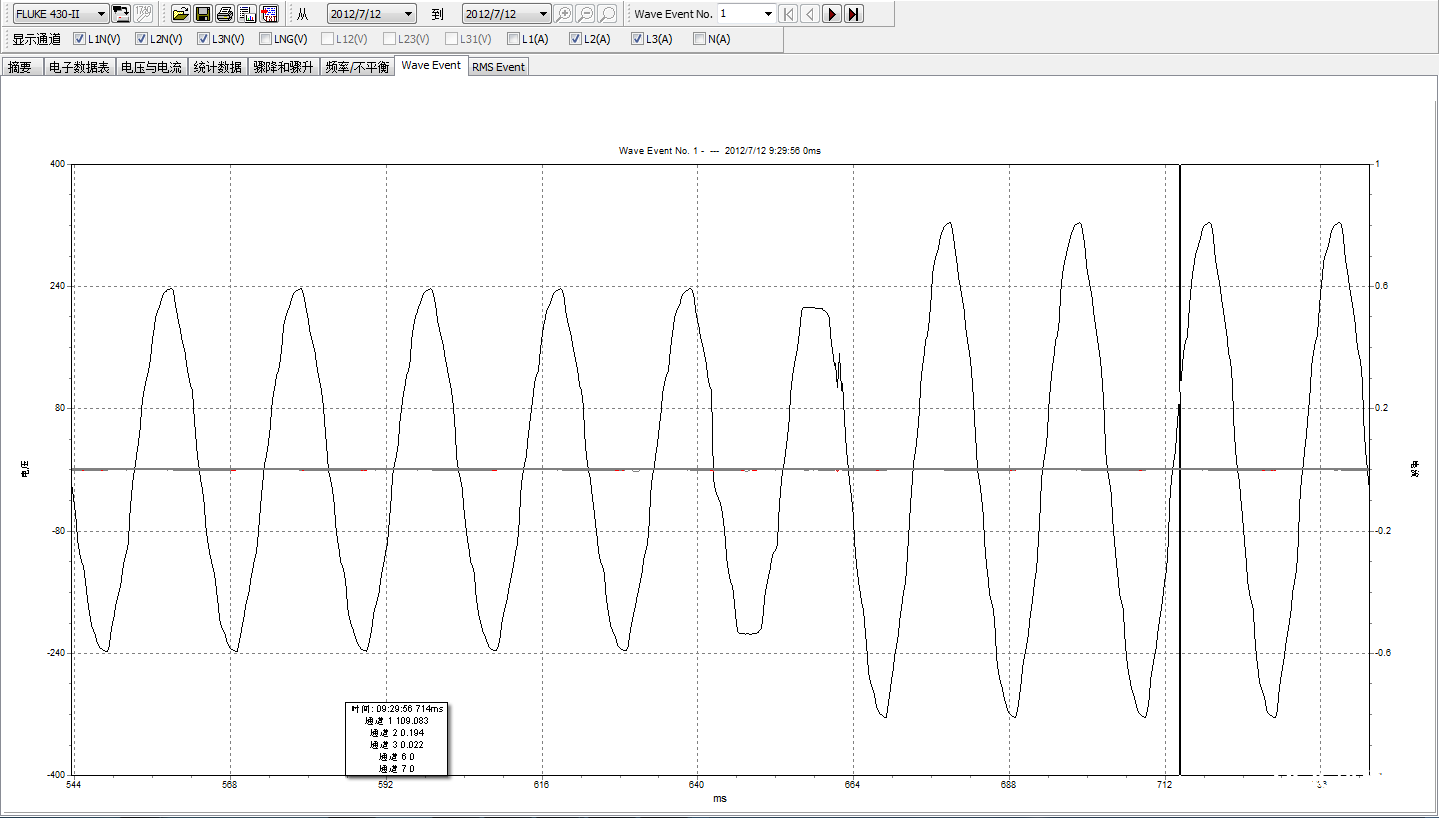Enable the L1(A) channel checkbox

pos(514,39)
